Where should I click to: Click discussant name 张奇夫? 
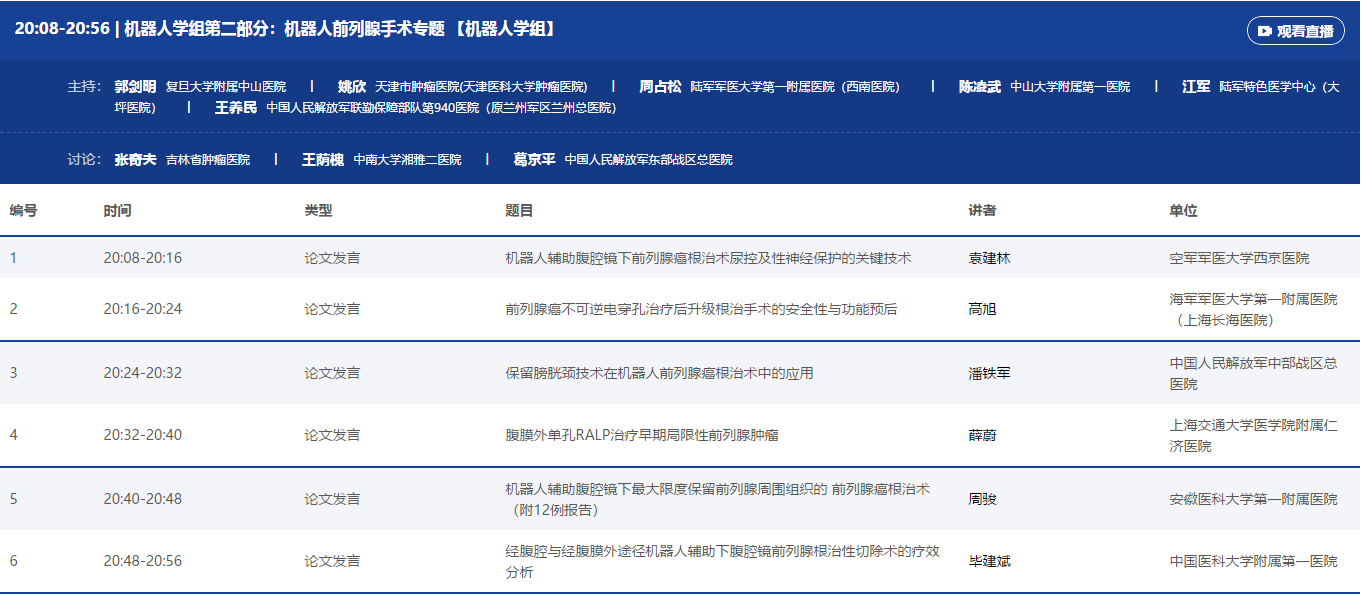point(135,159)
